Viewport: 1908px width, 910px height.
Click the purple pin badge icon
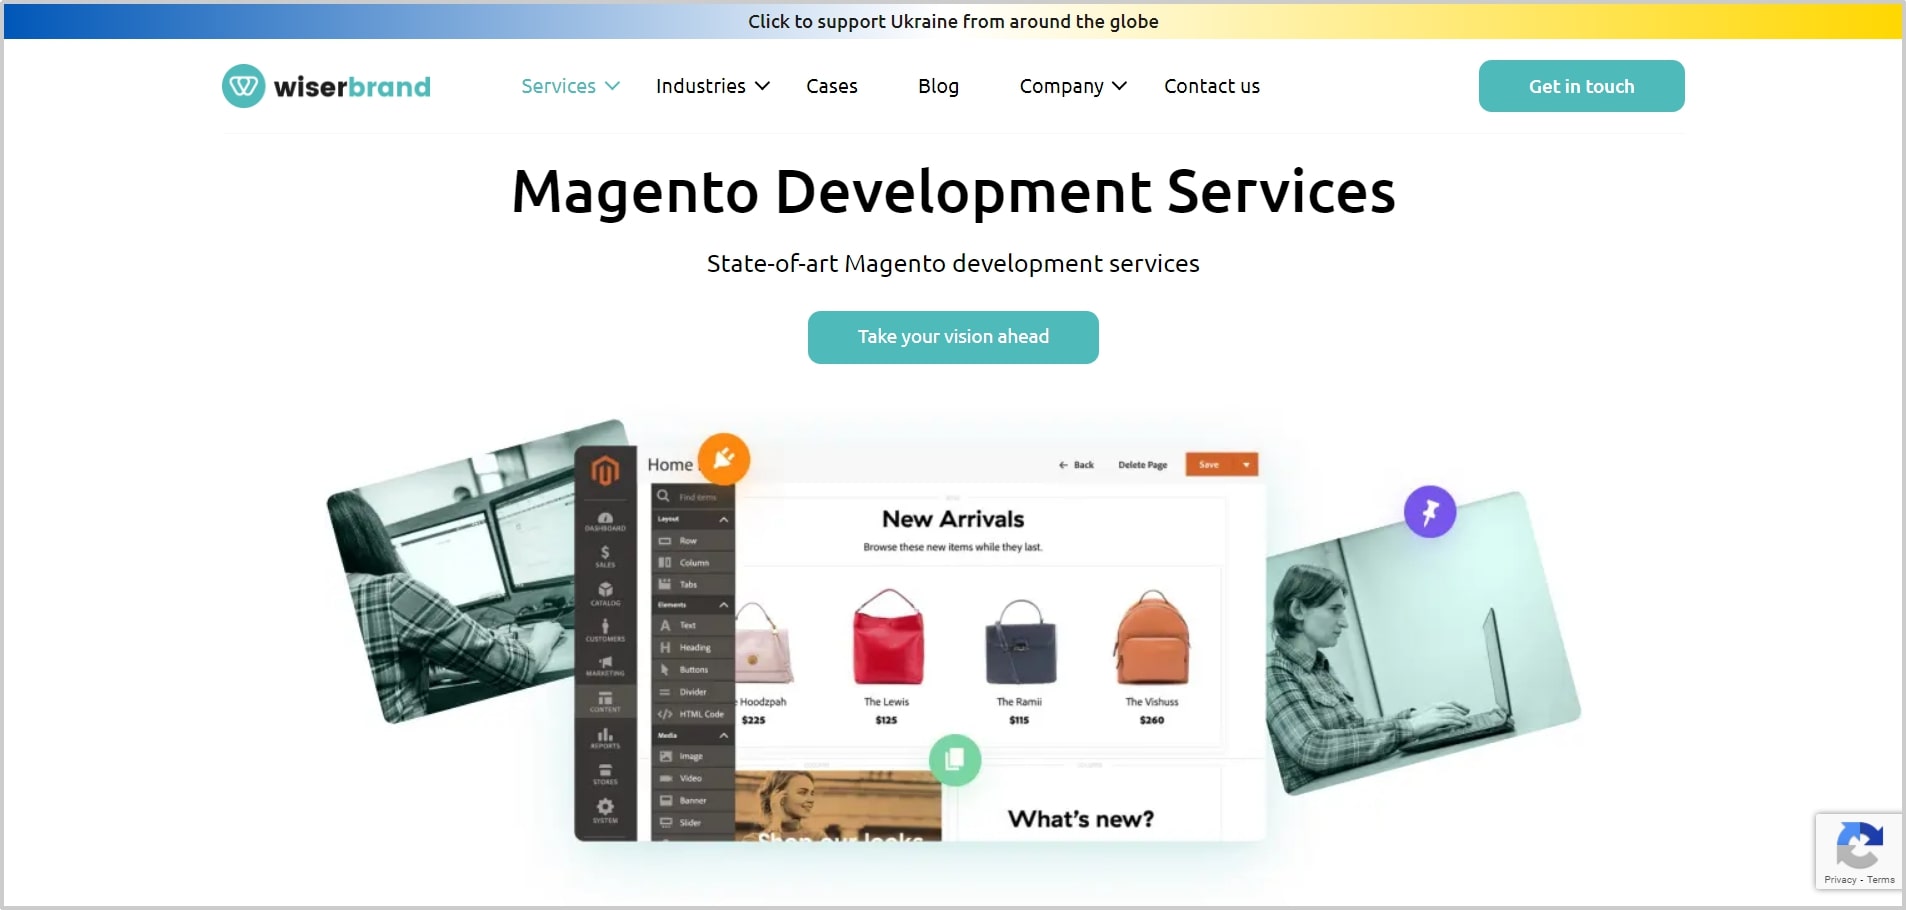(x=1429, y=512)
